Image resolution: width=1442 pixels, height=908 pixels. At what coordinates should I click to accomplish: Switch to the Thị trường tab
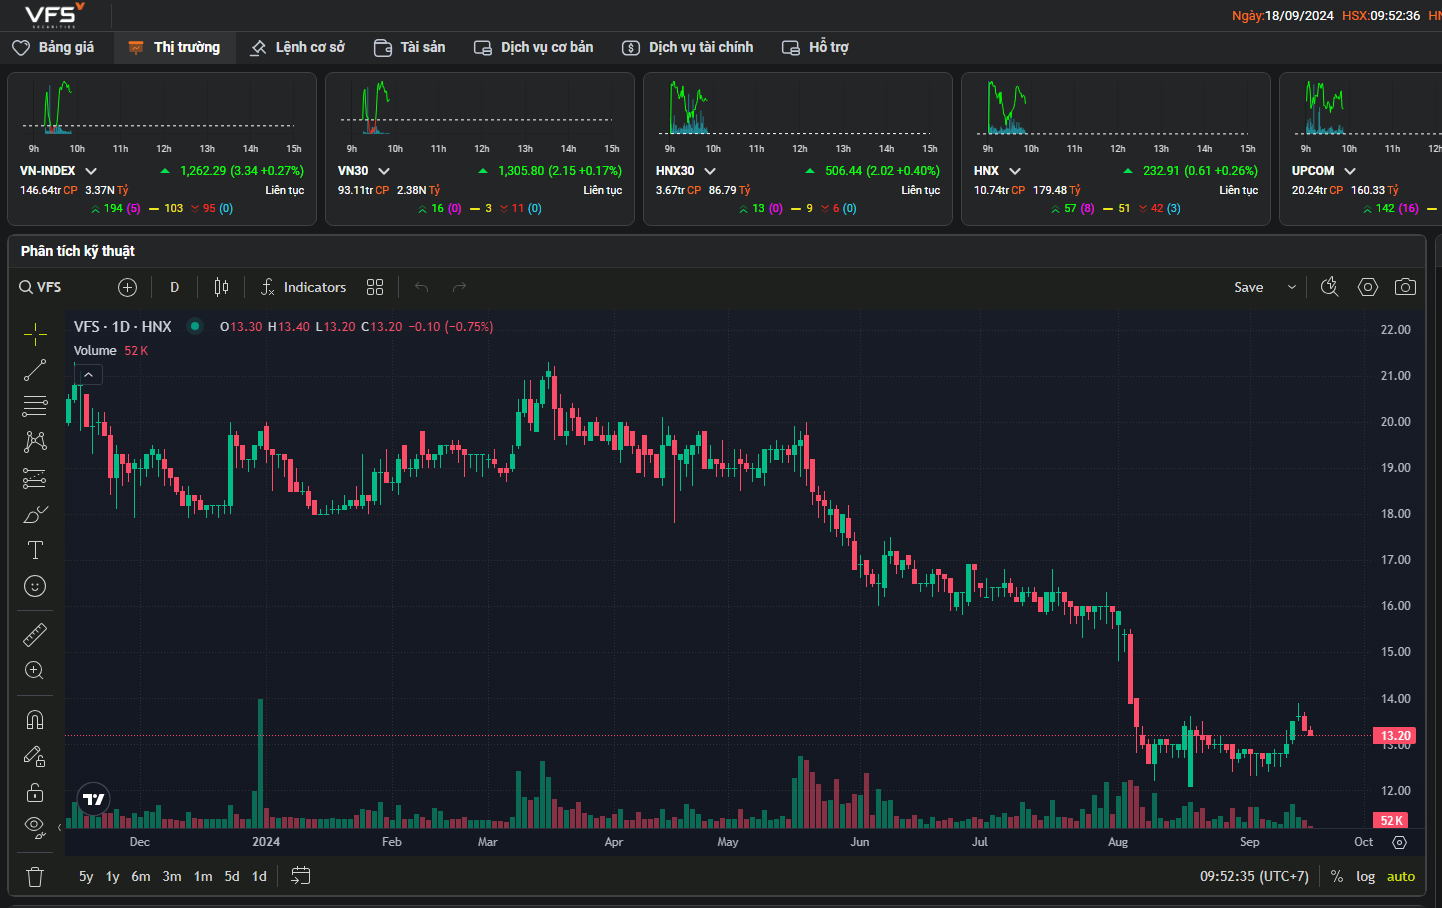click(174, 47)
